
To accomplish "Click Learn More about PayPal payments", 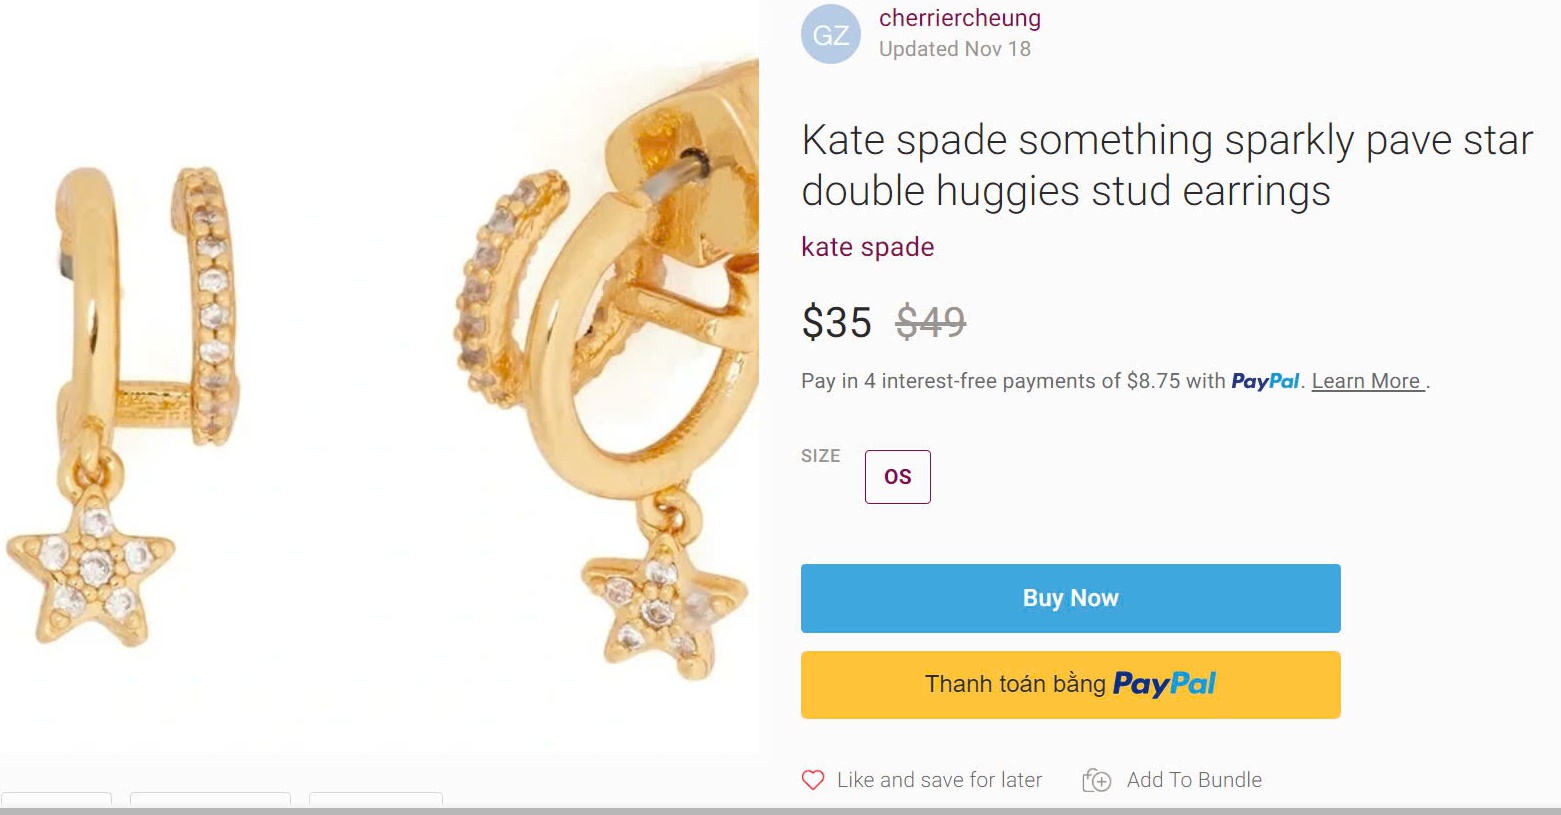I will [1367, 381].
